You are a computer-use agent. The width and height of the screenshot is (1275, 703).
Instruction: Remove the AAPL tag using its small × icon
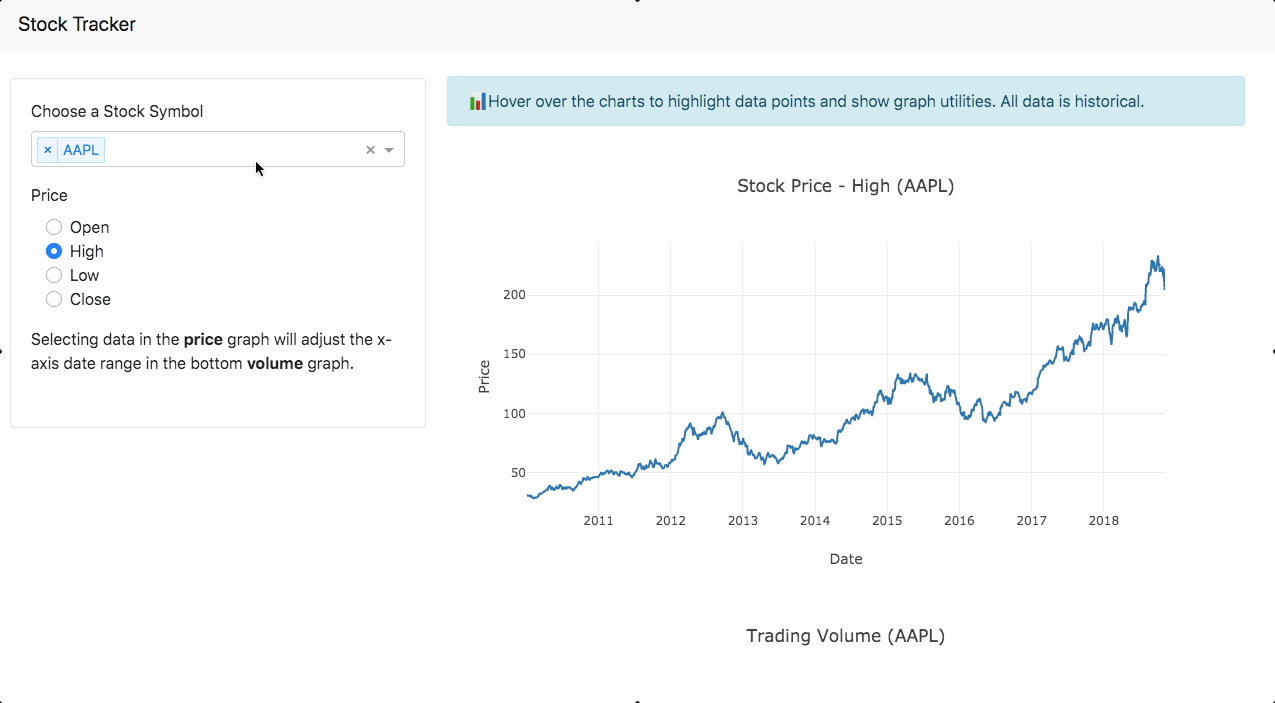click(47, 149)
